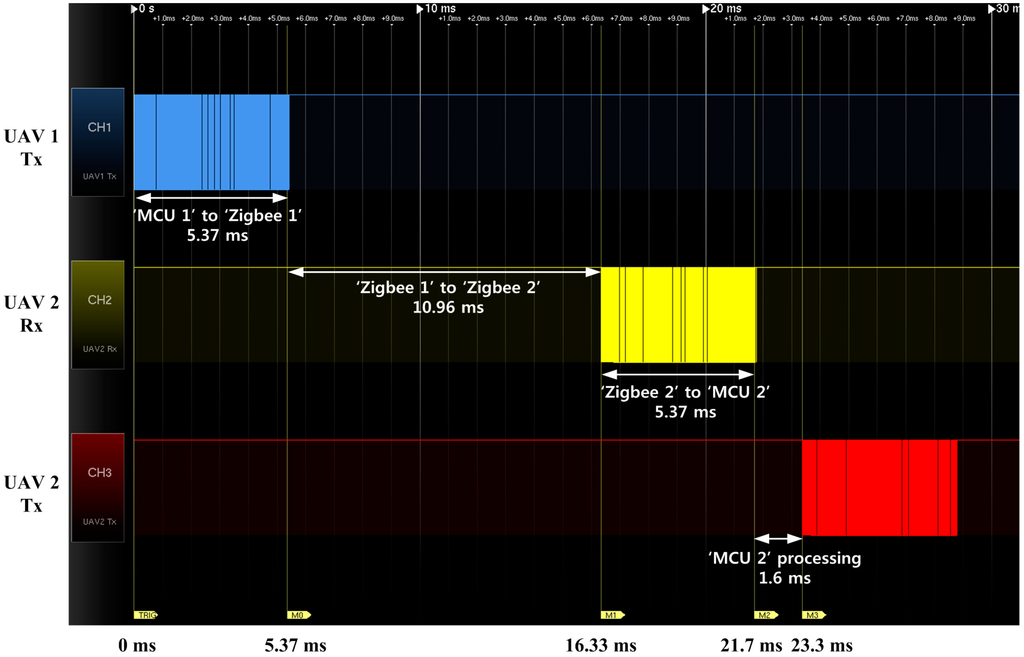Click the UAV2 Tx channel name in CH3
This screenshot has height=657, width=1024.
(x=99, y=521)
